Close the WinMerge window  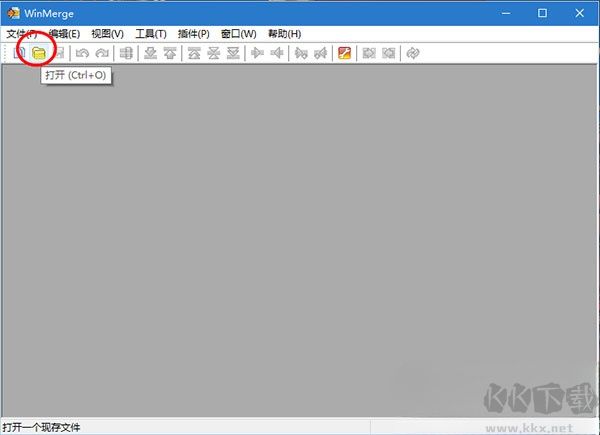[x=579, y=13]
